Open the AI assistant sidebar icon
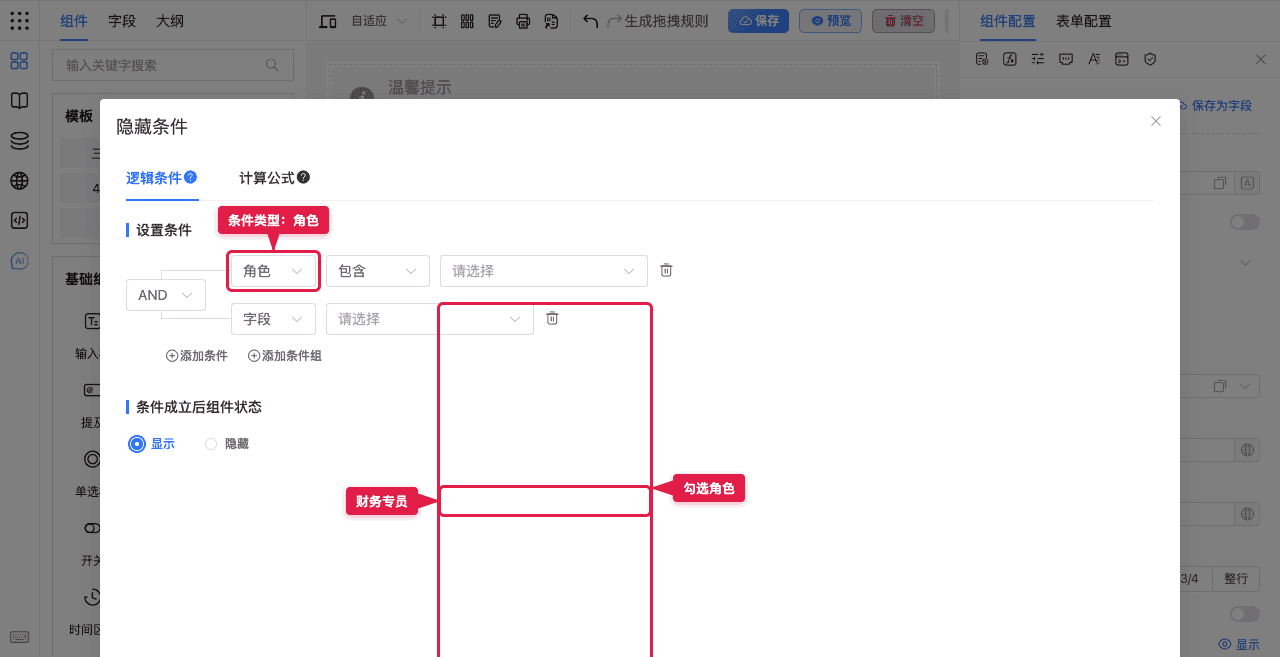Viewport: 1280px width, 657px height. coord(19,261)
